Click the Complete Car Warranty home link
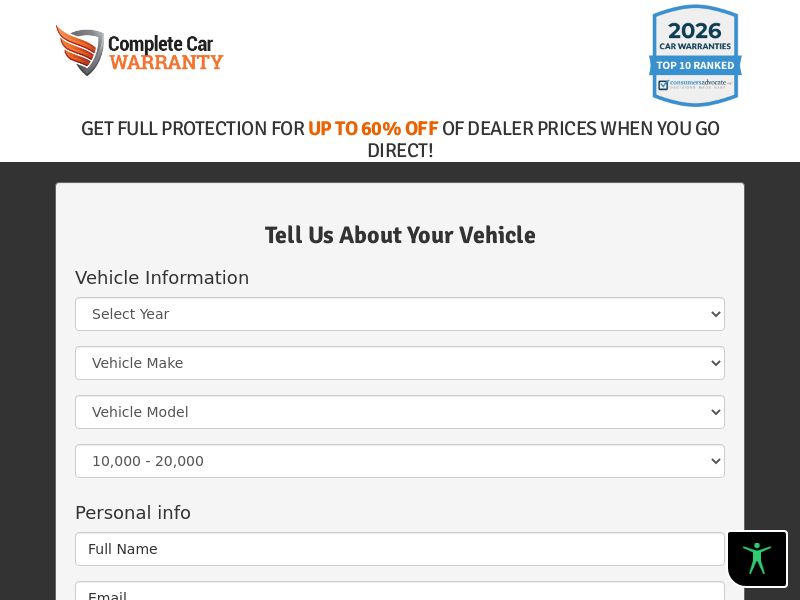 pyautogui.click(x=140, y=50)
